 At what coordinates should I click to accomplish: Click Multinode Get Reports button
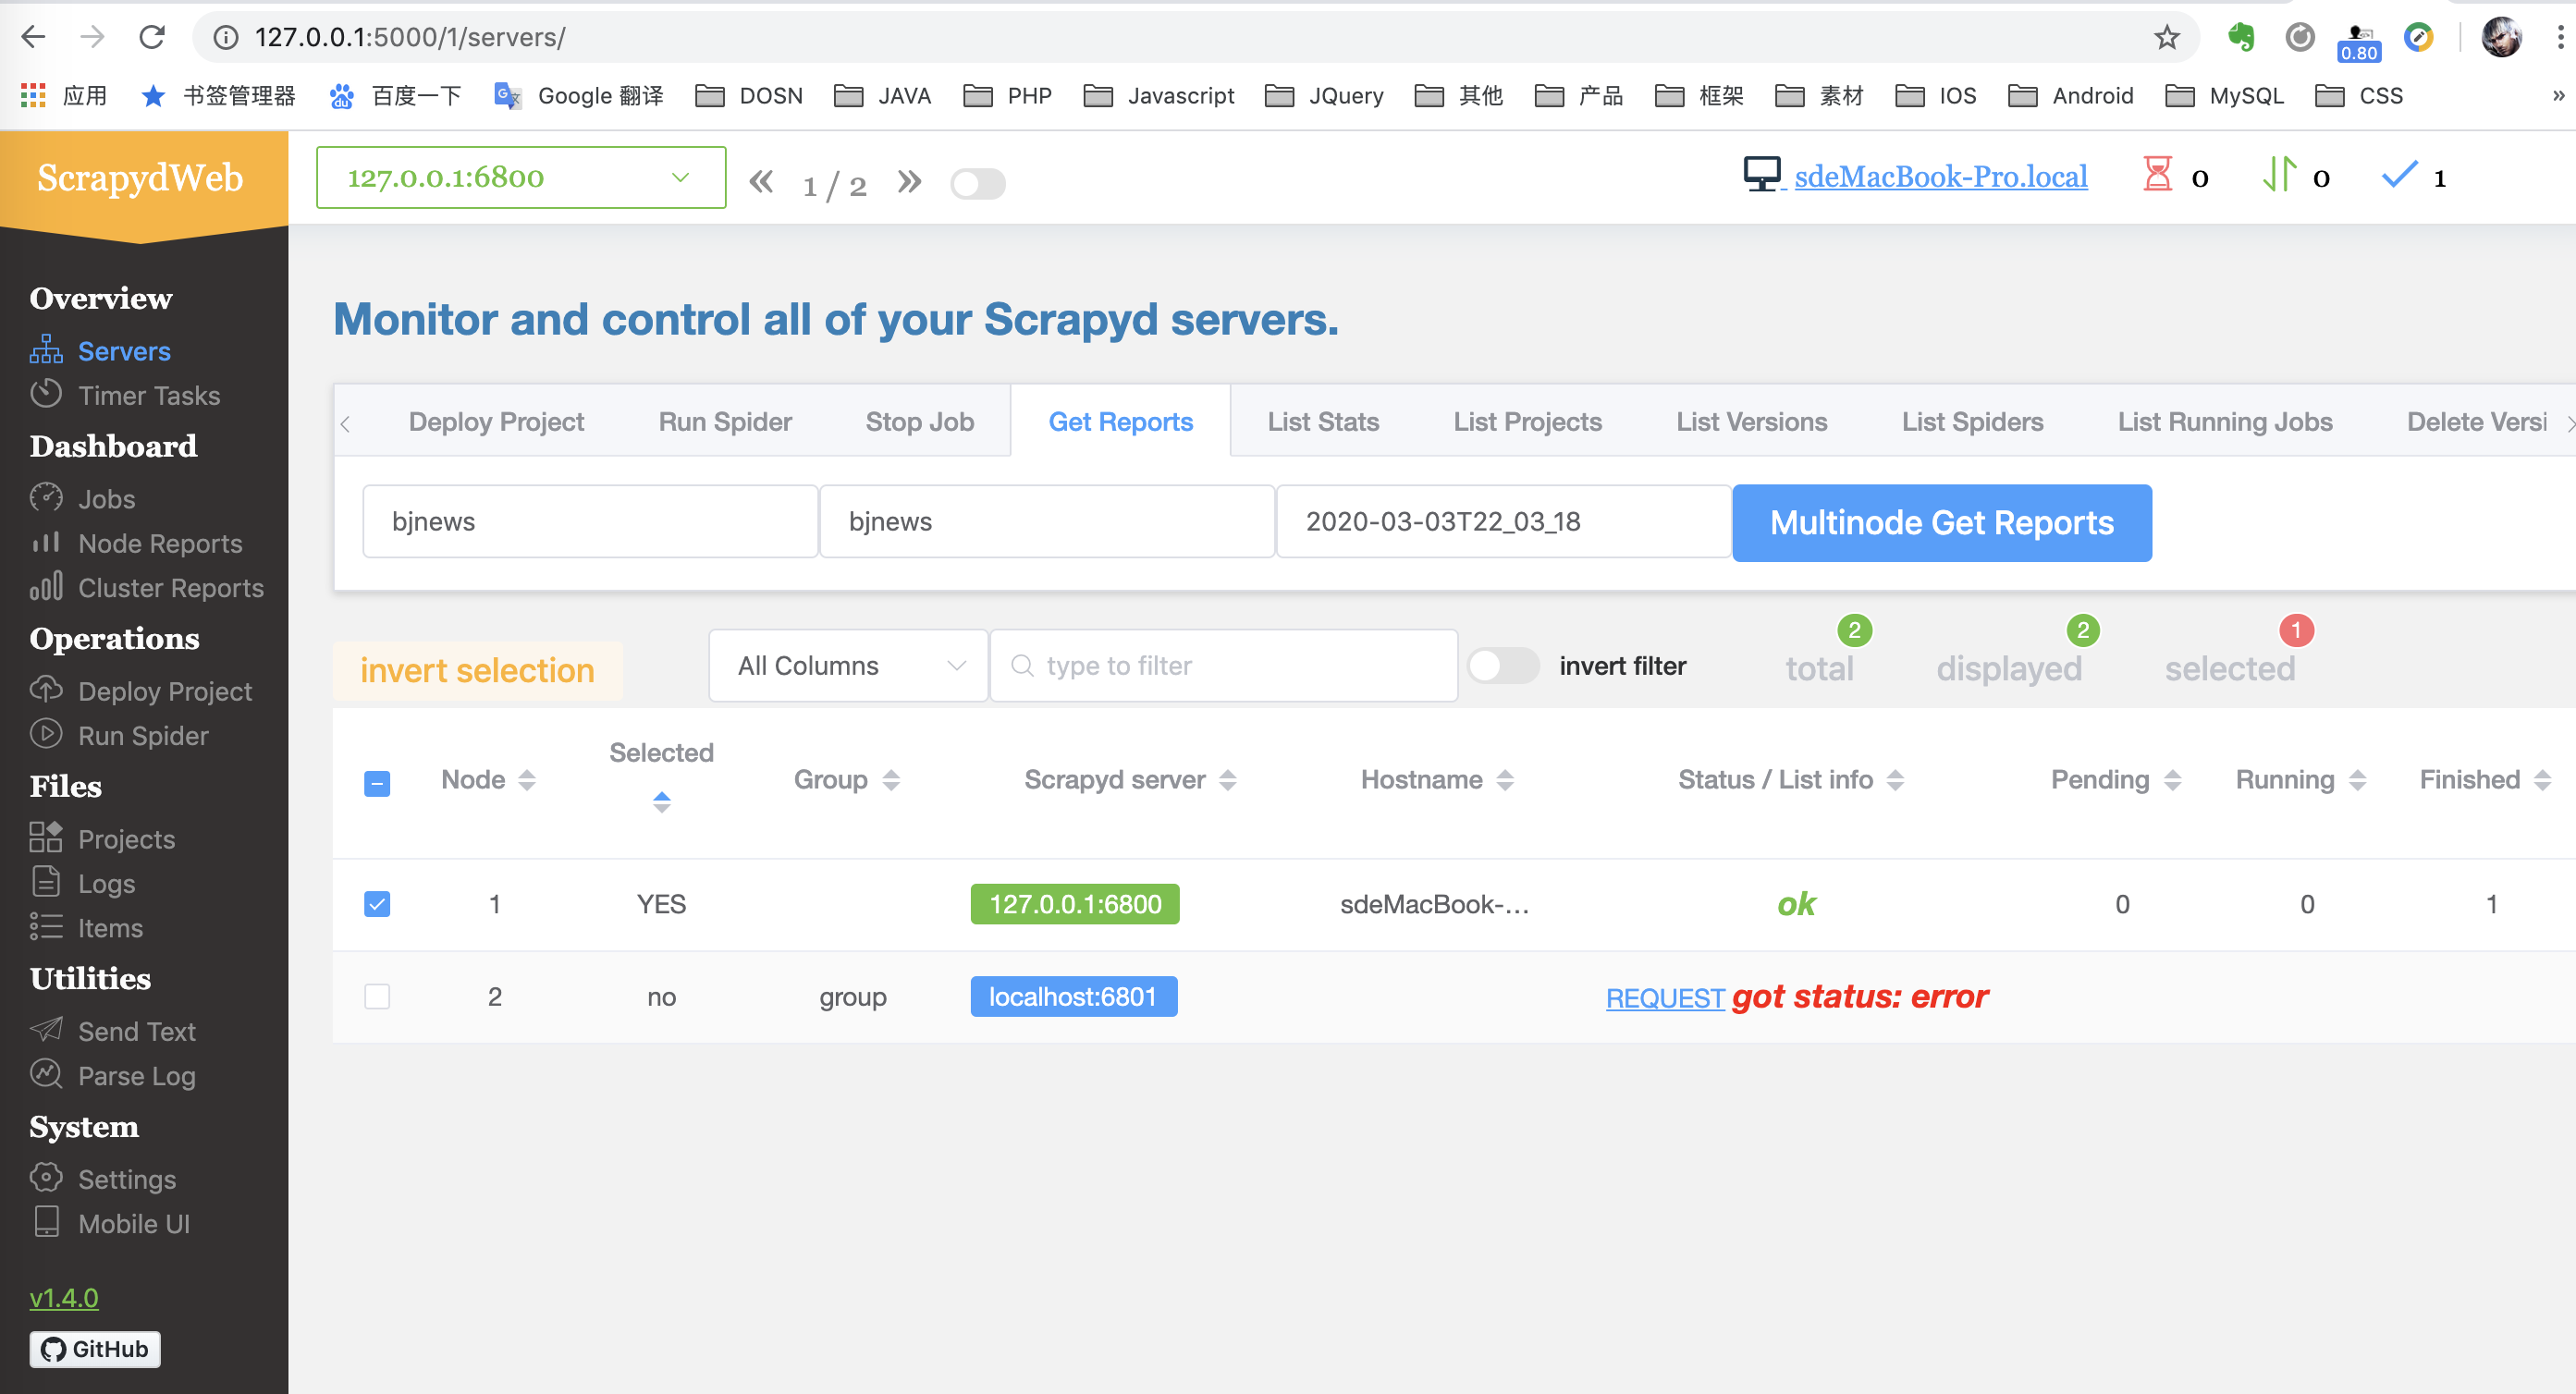click(1941, 523)
